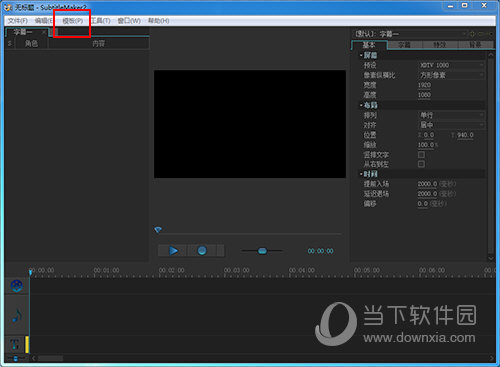This screenshot has height=367, width=500.
Task: Start playback with the blue play button
Action: [x=173, y=251]
